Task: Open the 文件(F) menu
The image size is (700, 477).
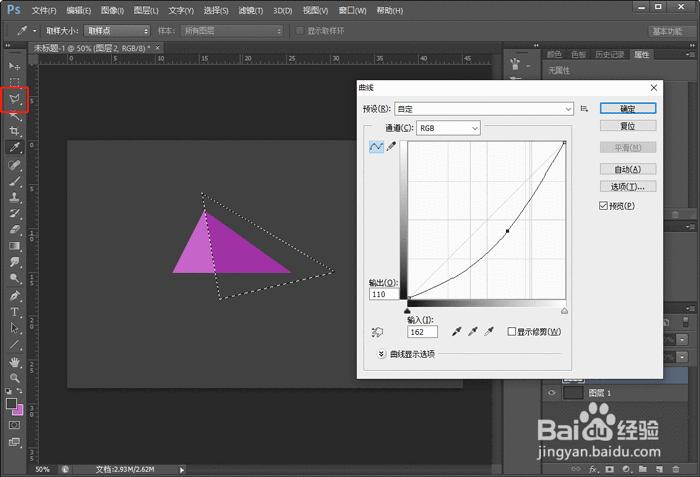Action: (44, 10)
